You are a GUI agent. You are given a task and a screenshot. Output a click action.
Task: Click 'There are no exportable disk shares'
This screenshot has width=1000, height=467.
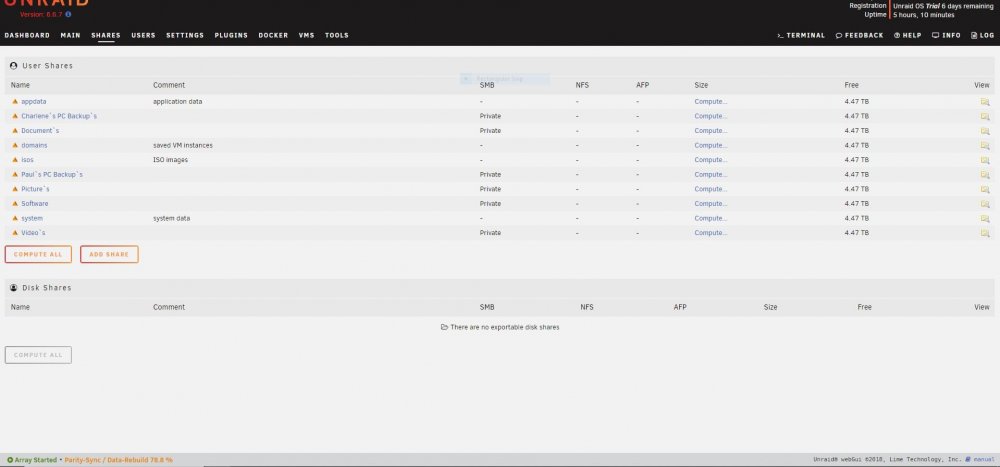(x=500, y=327)
